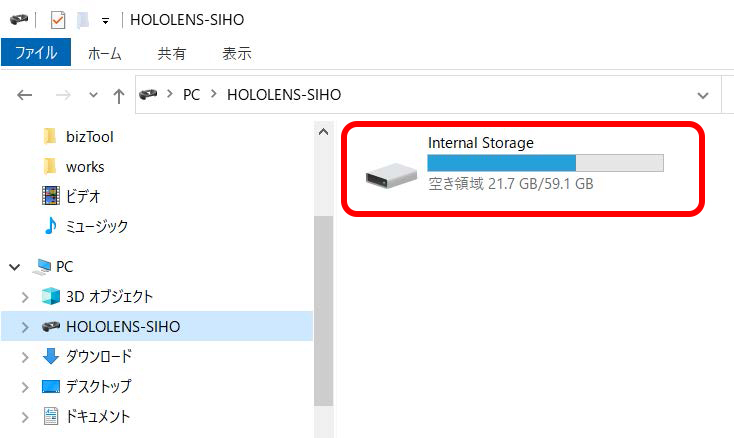This screenshot has width=734, height=438.
Task: Open the ファイル menu tab
Action: pyautogui.click(x=36, y=53)
